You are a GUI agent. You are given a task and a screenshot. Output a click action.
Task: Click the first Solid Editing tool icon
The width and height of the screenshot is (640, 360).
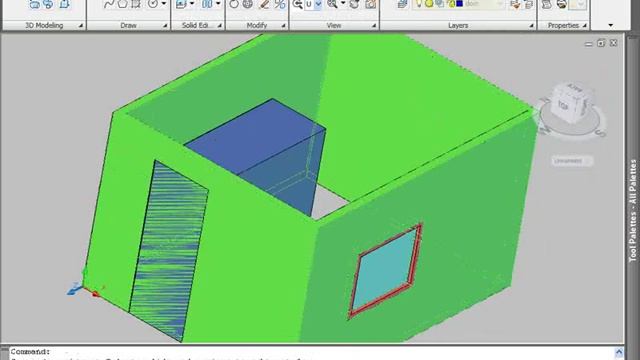click(181, 4)
